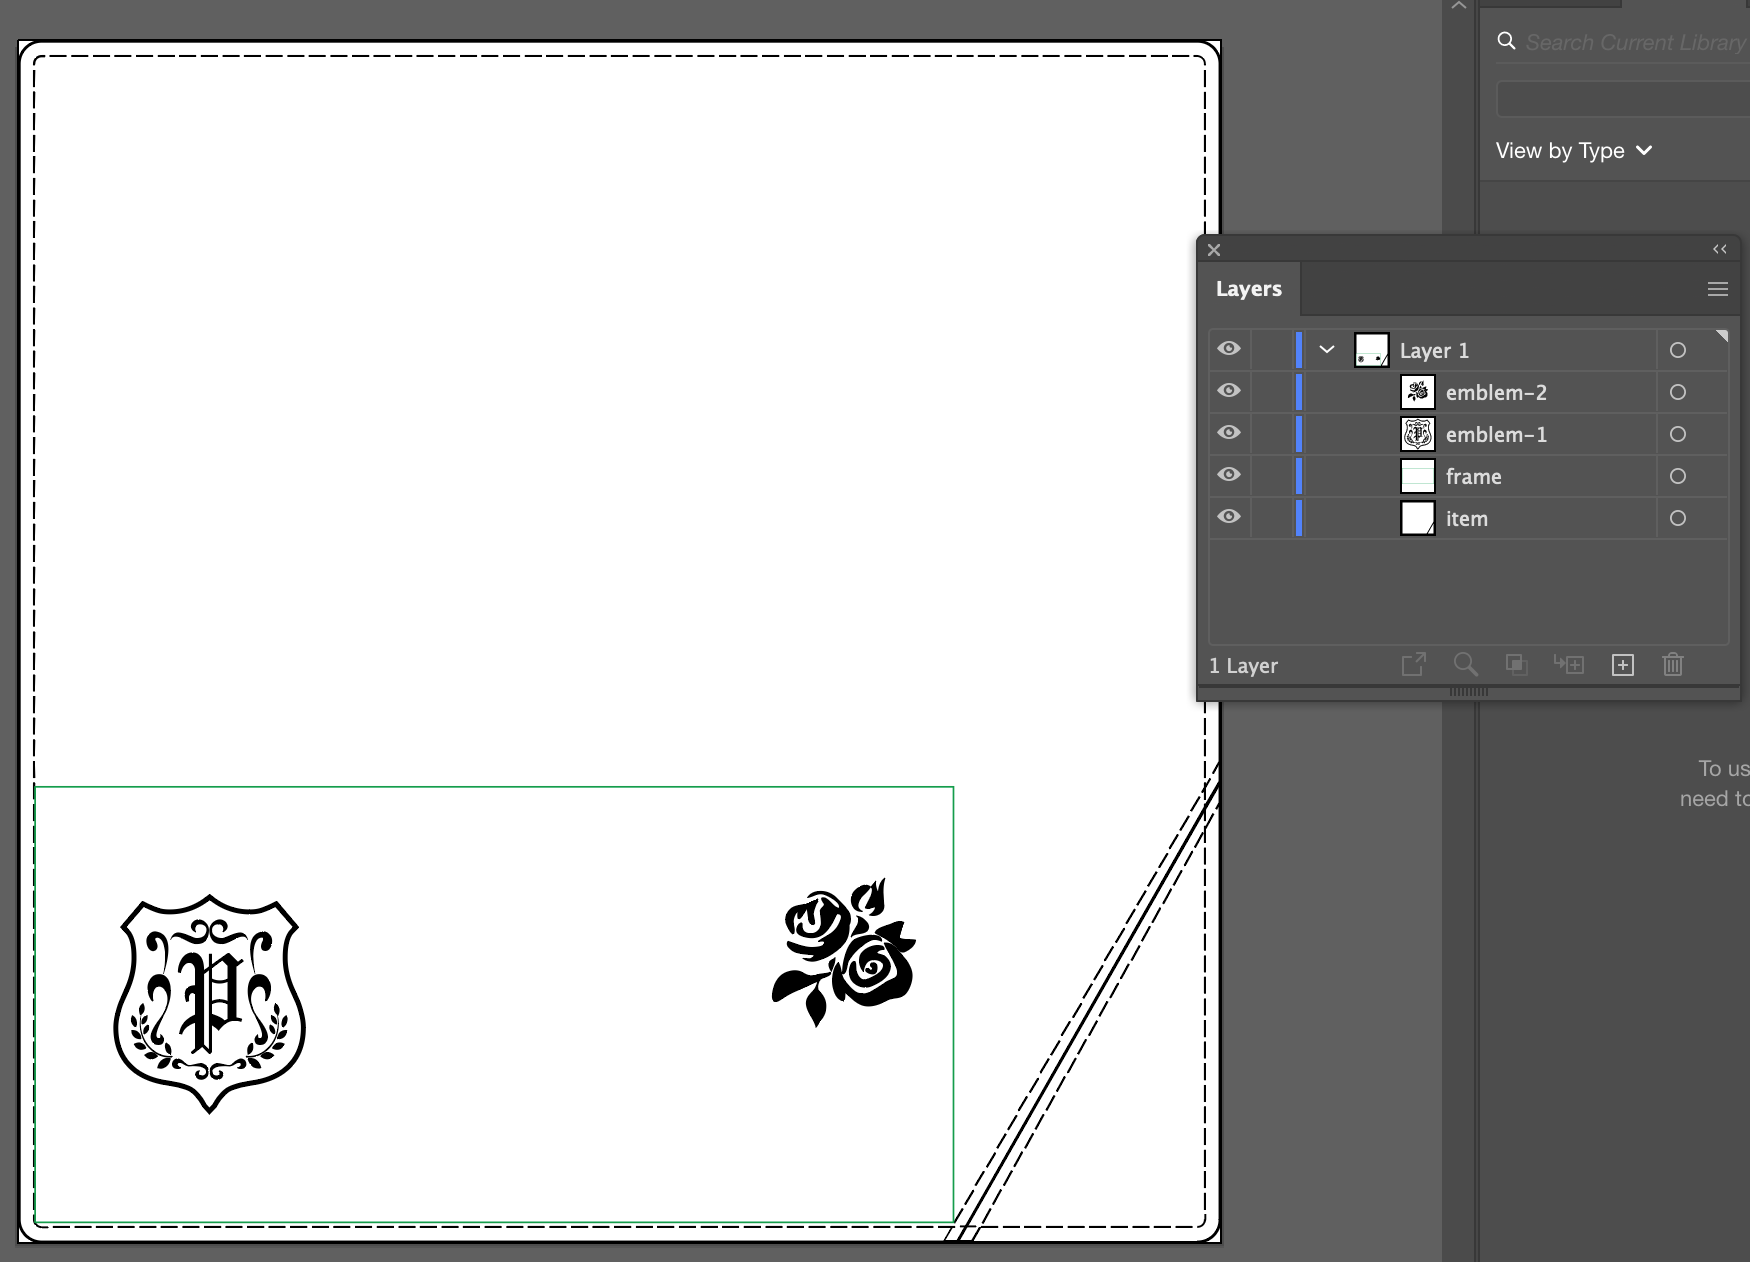Click the Collect for Export icon
The height and width of the screenshot is (1262, 1750).
point(1413,665)
